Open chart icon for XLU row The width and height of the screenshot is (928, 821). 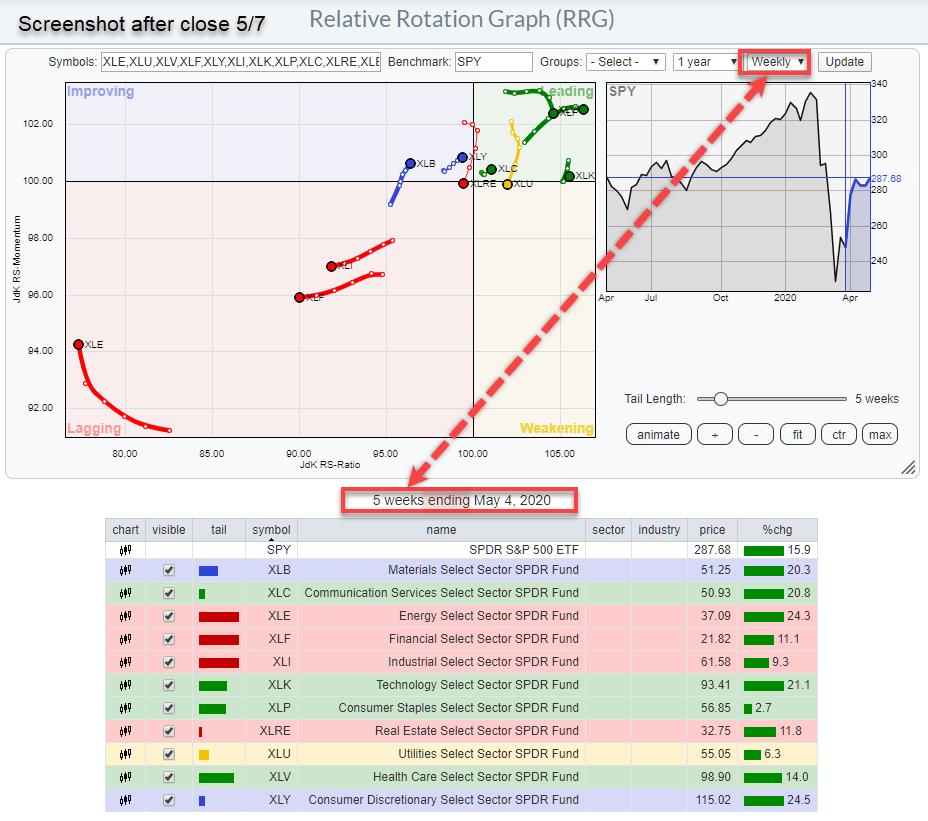[x=125, y=754]
